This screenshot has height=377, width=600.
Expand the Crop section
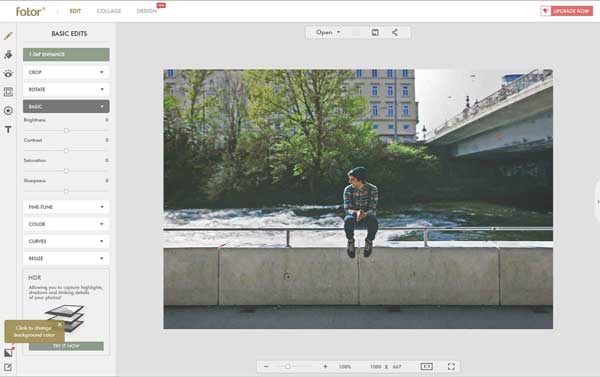[66, 72]
